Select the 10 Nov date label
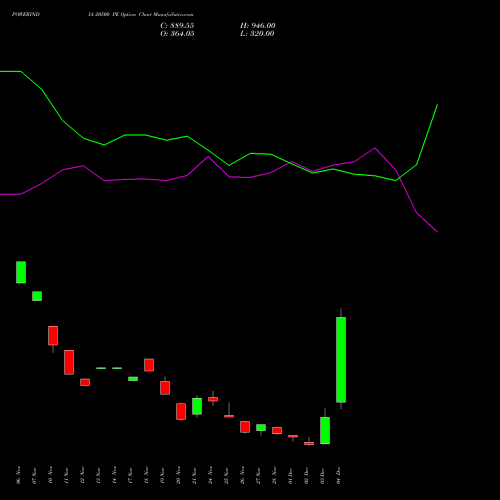This screenshot has height=500, width=500. click(x=50, y=475)
